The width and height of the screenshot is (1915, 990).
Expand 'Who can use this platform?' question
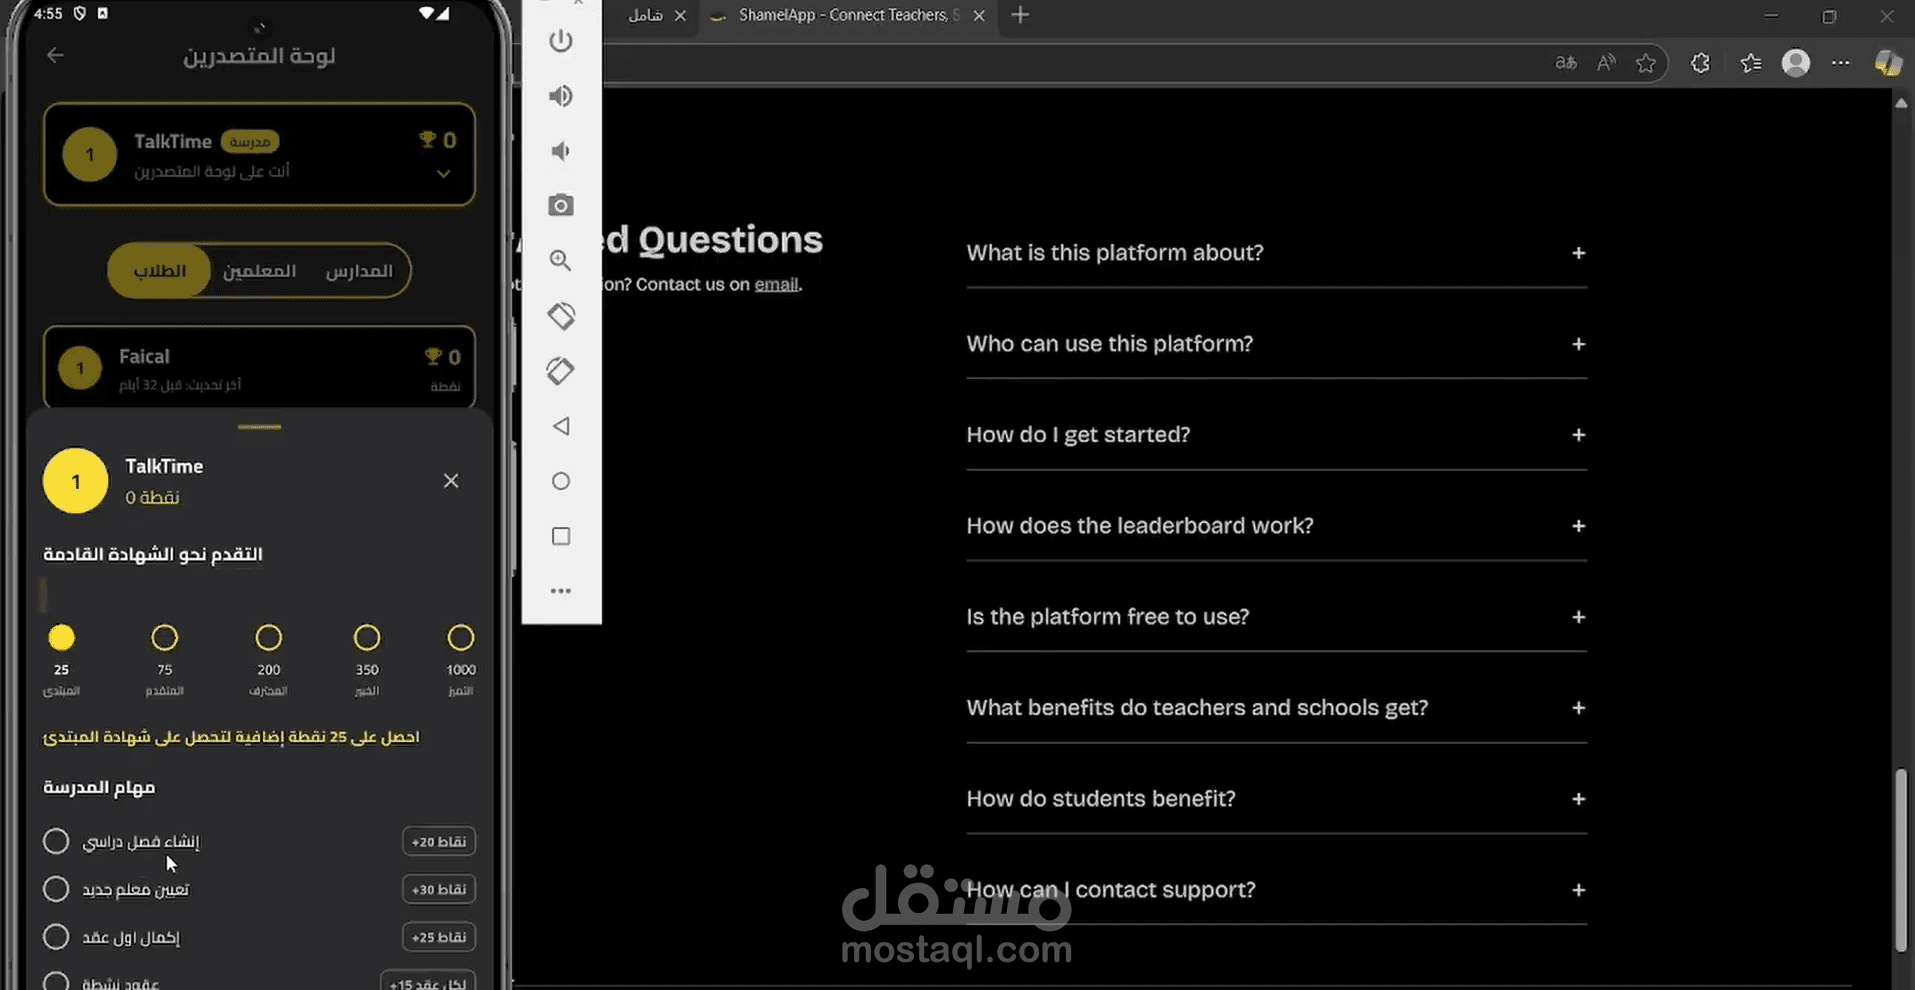[1276, 344]
